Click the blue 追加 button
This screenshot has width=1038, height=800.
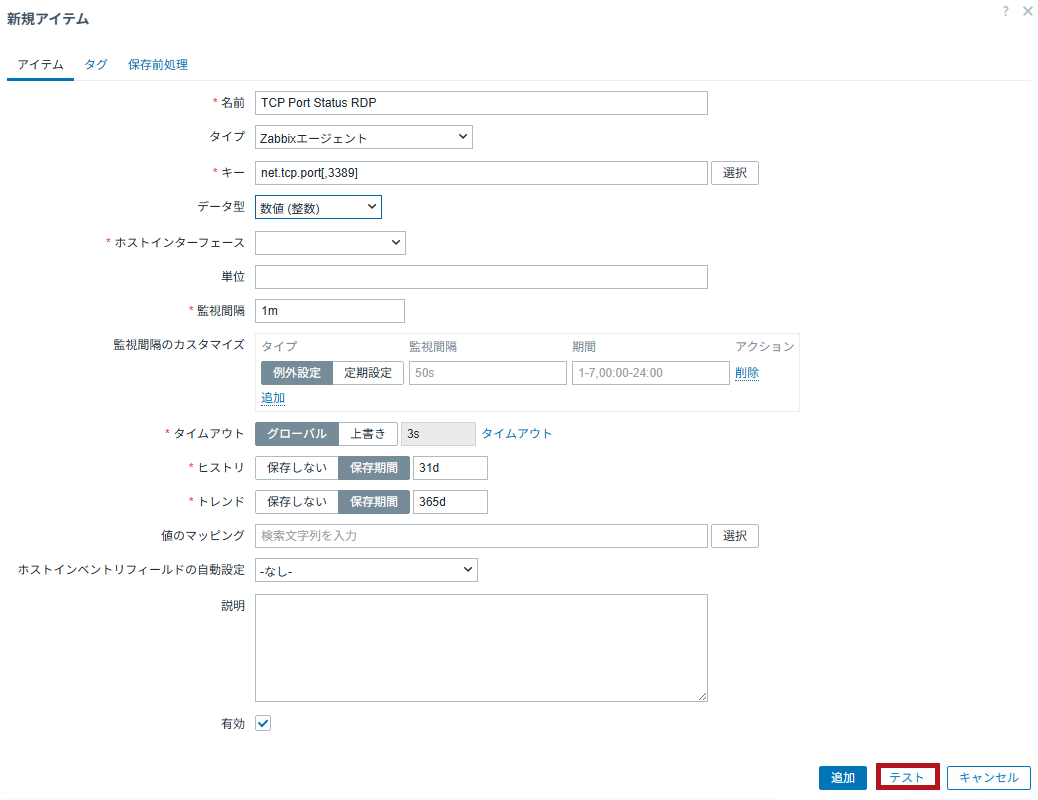pyautogui.click(x=843, y=777)
